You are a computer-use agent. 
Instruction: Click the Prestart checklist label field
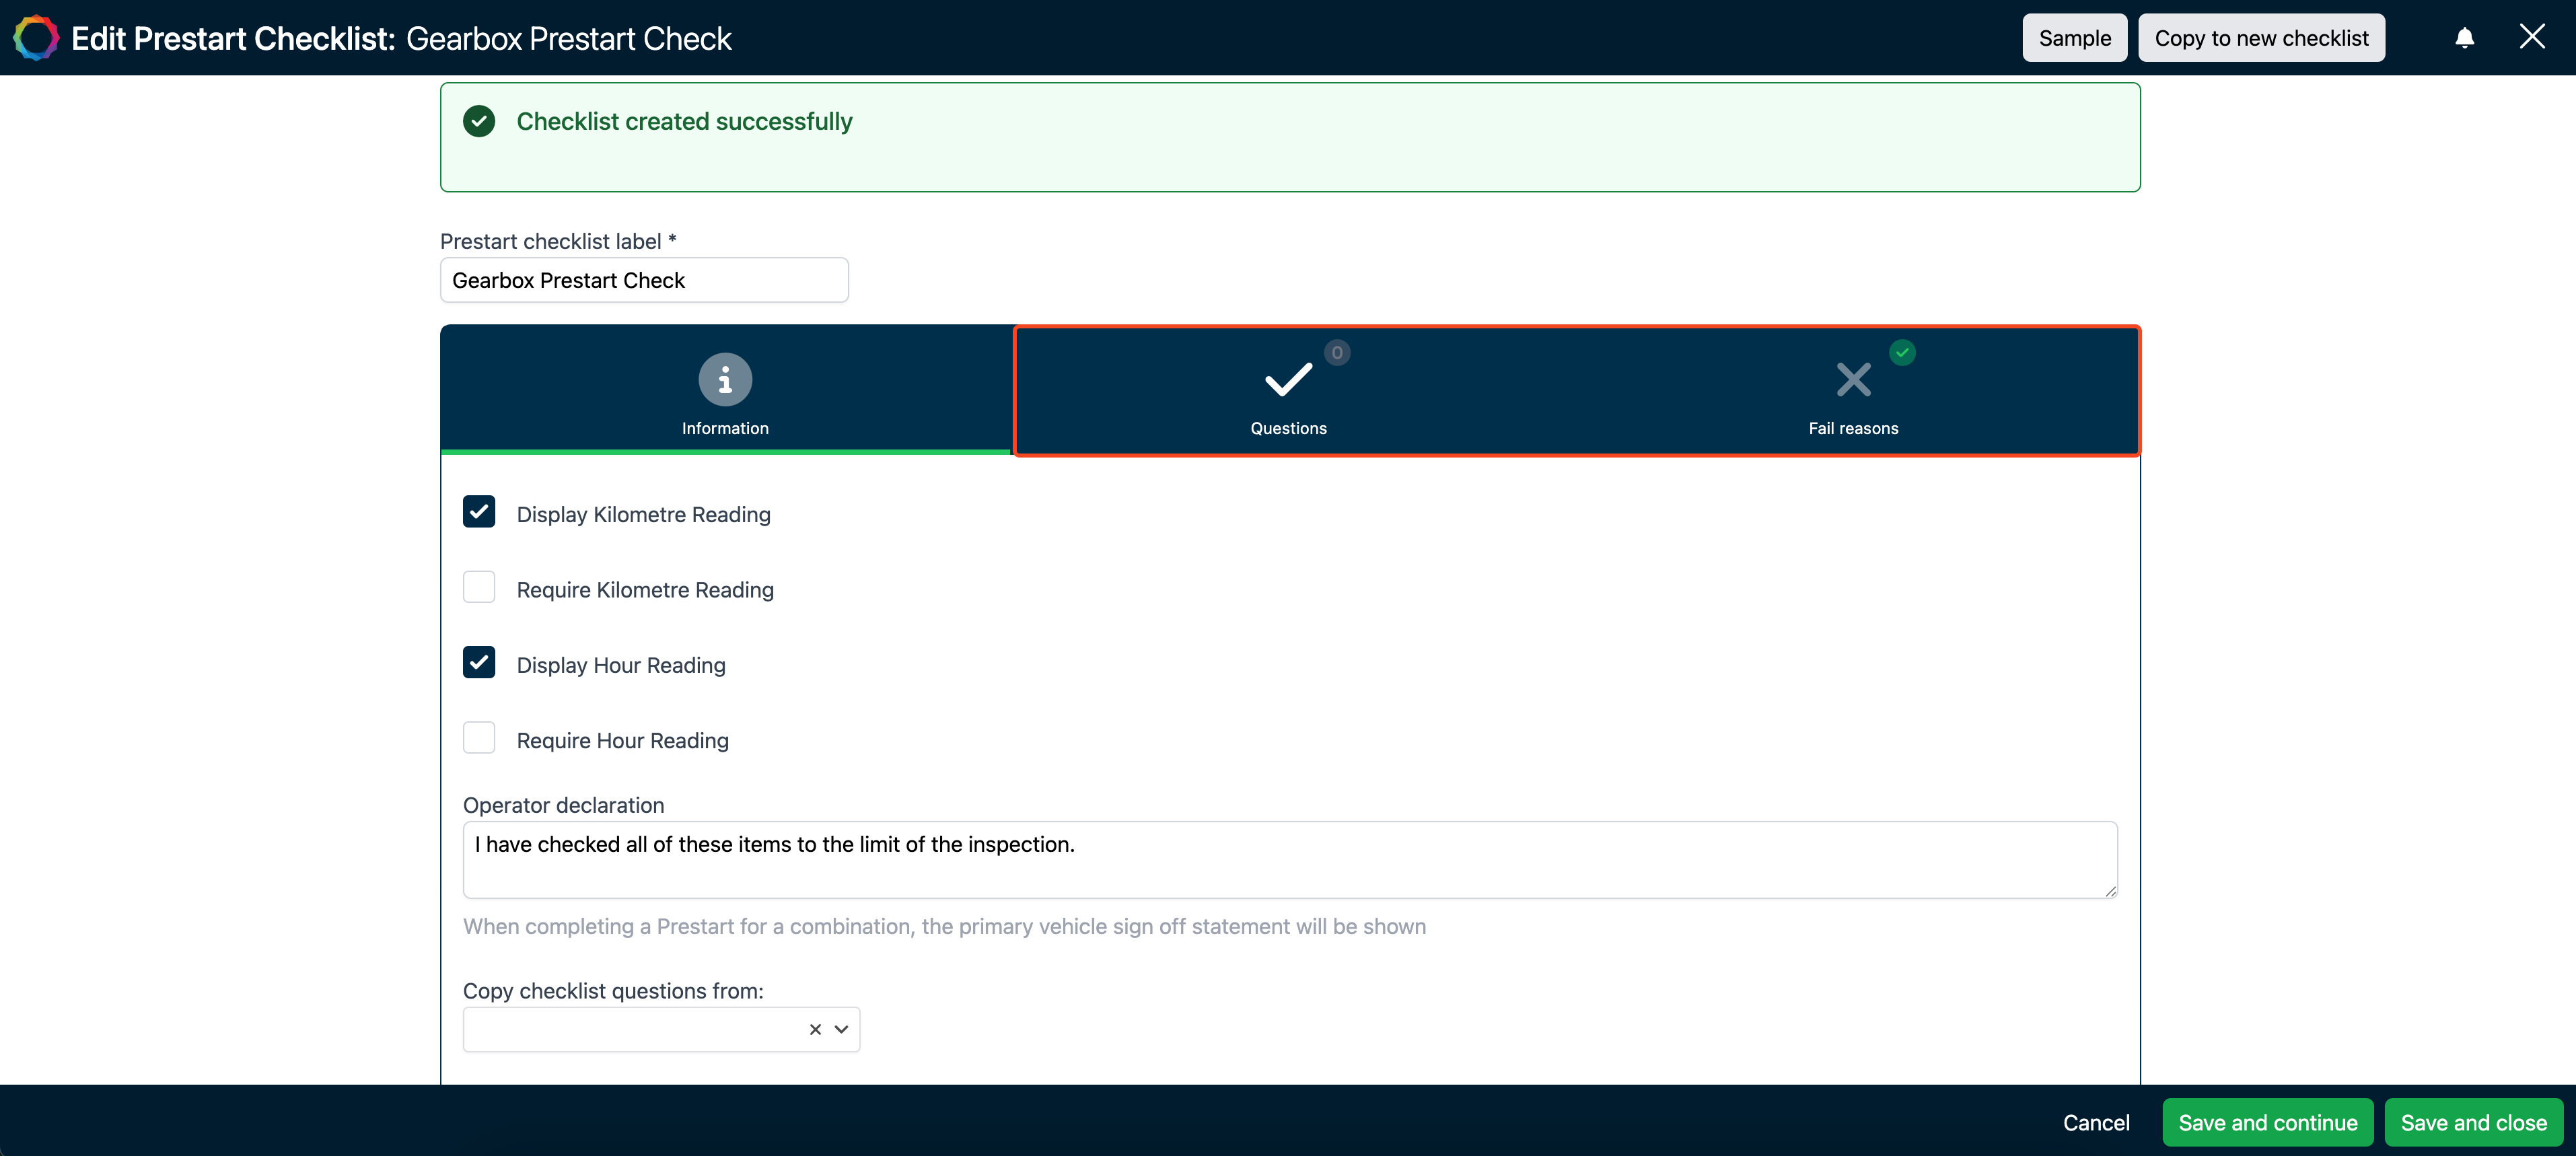pos(644,280)
